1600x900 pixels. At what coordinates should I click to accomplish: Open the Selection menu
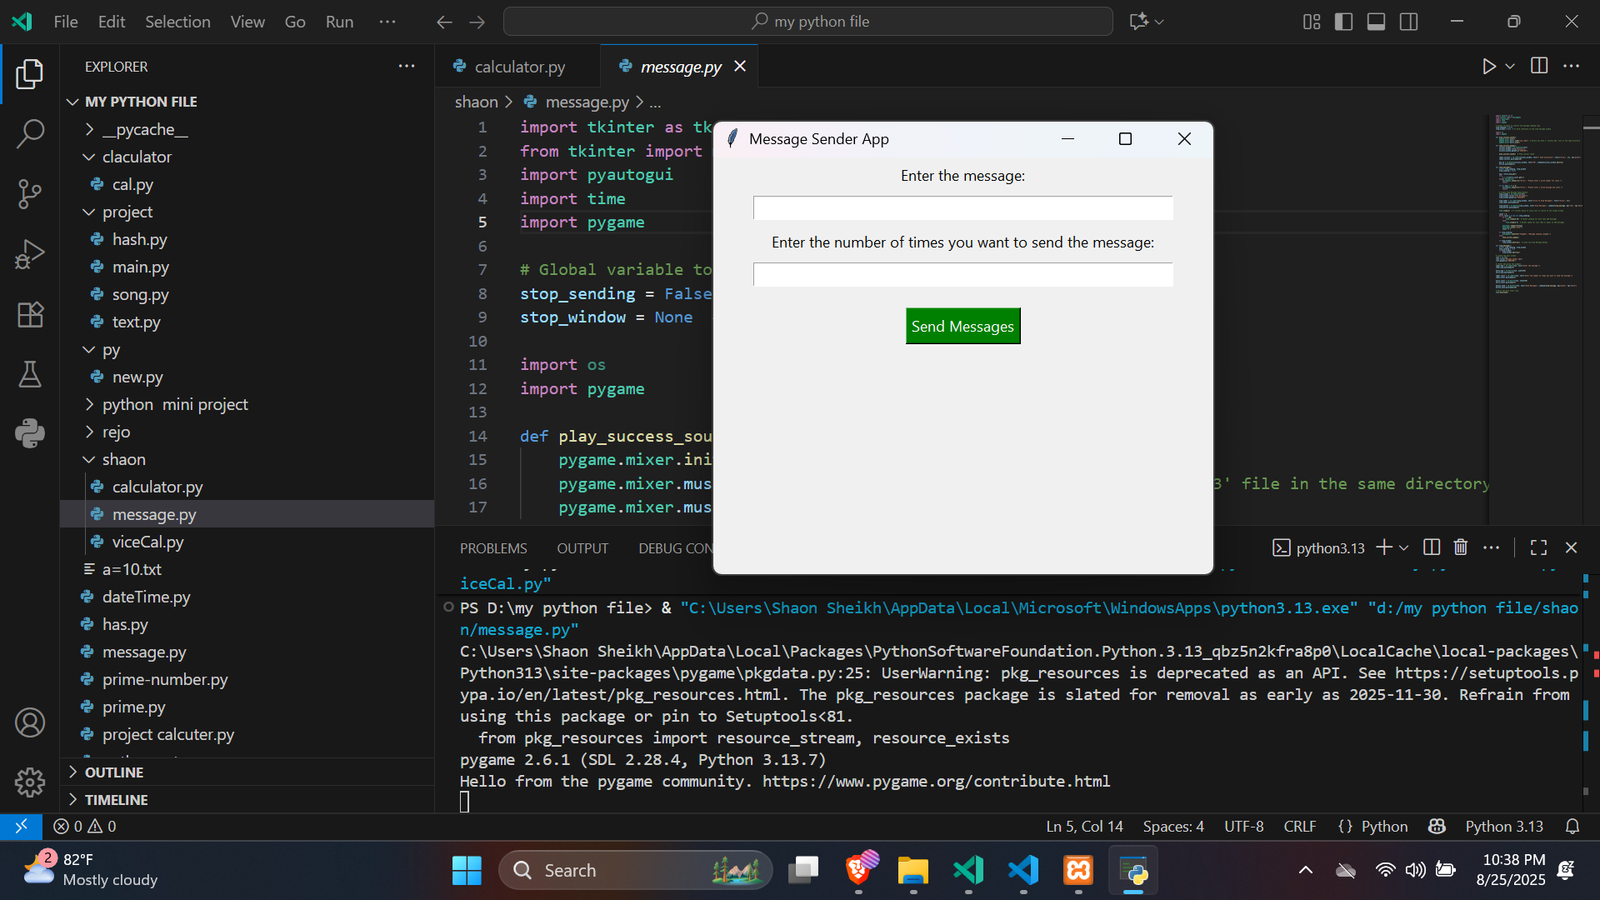(x=177, y=22)
